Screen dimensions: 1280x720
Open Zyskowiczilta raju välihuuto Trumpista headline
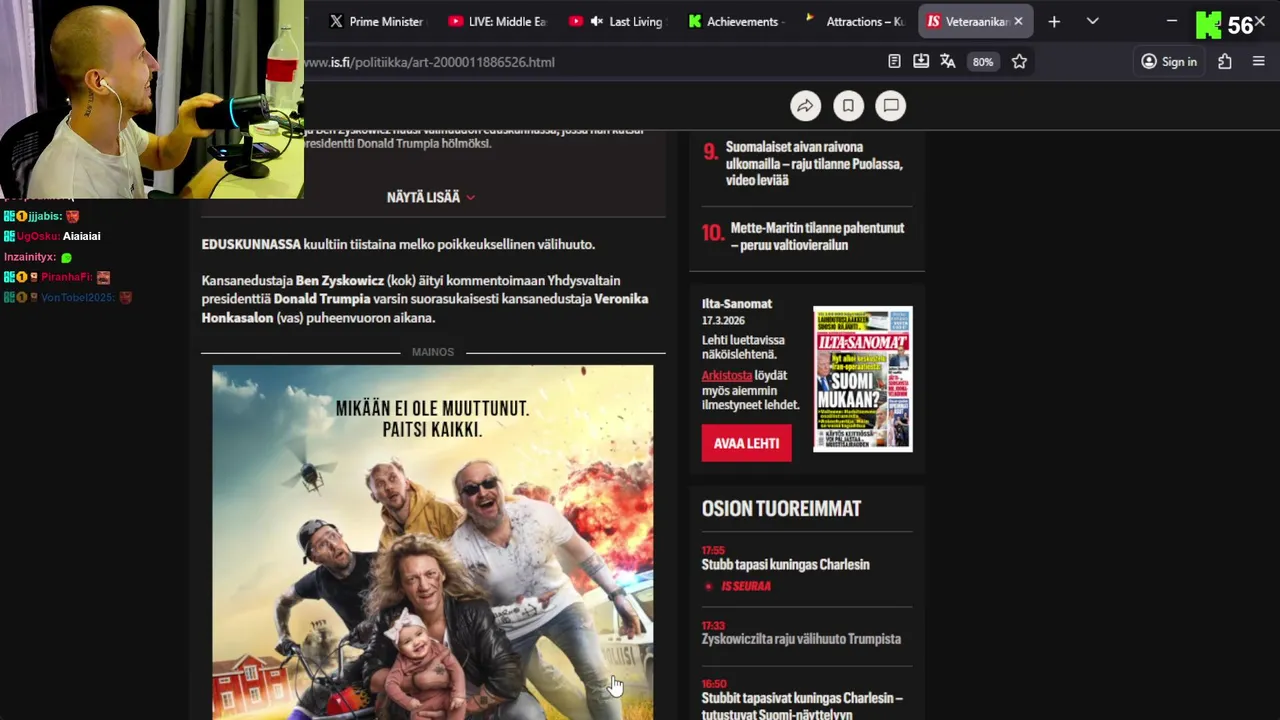point(801,639)
